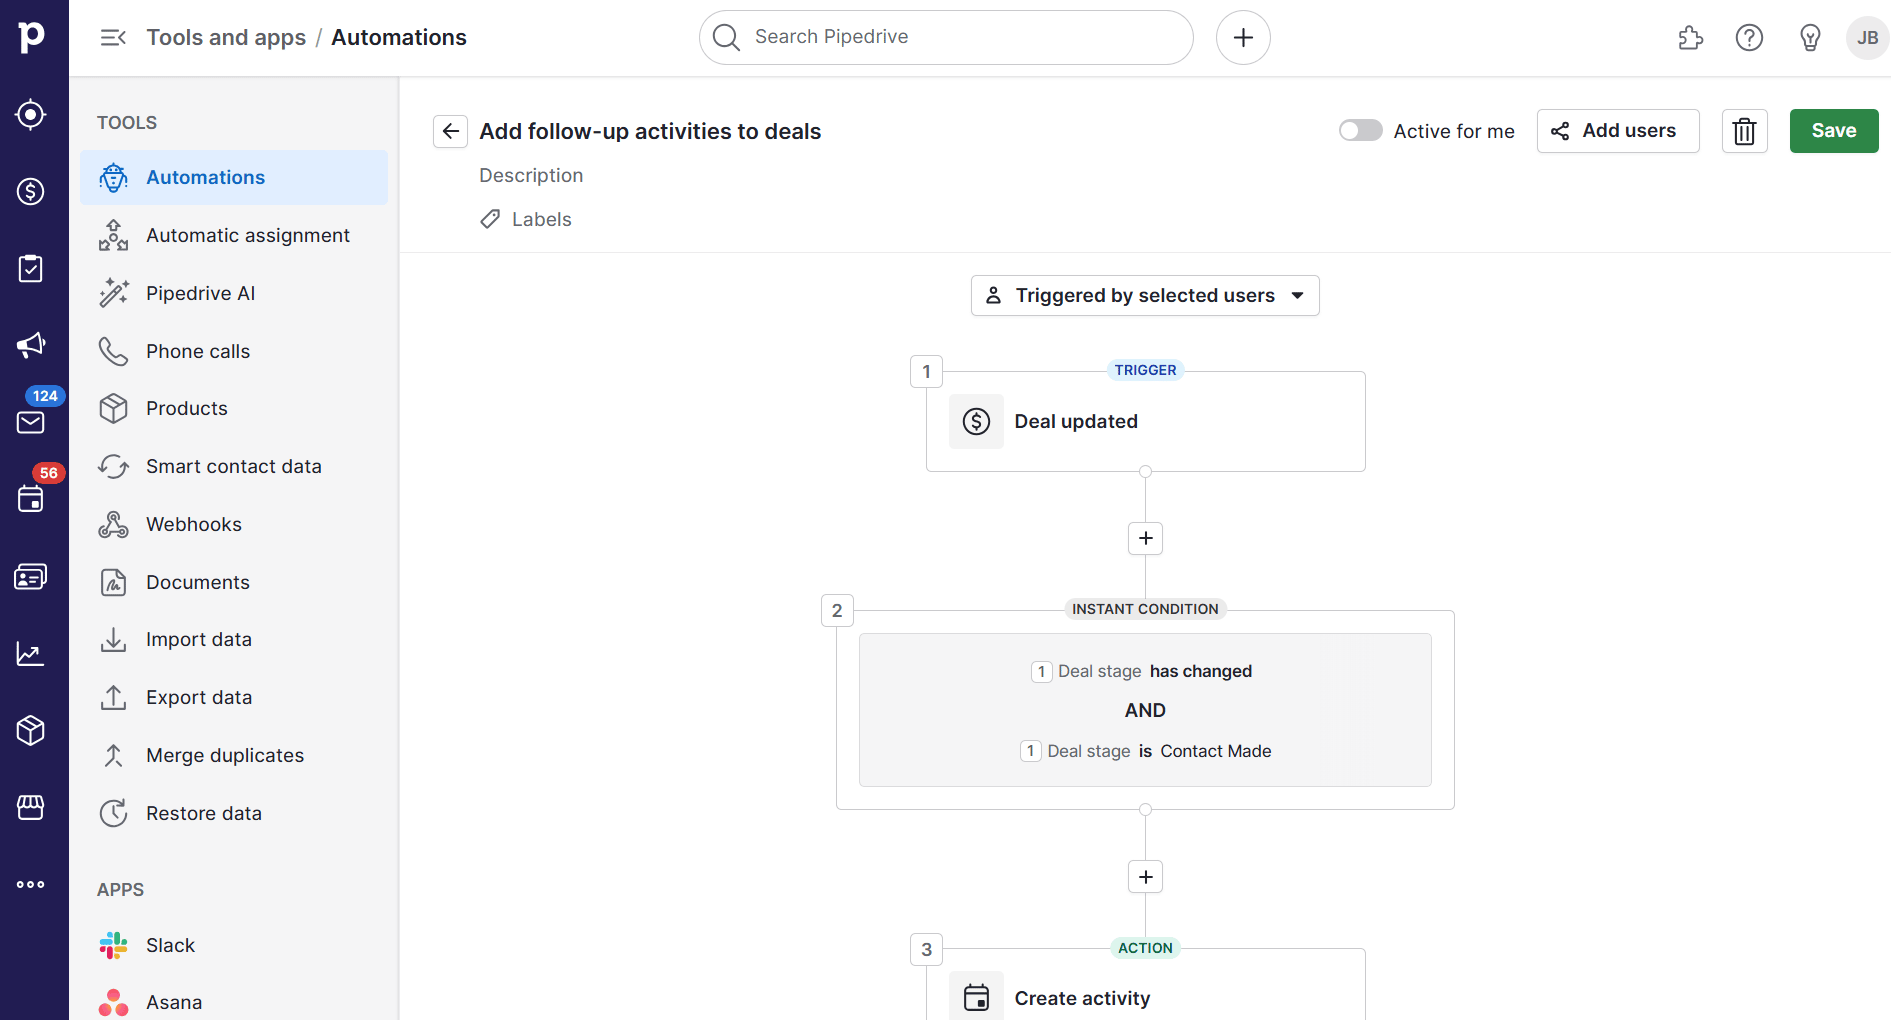Open the Activities calendar icon with 56 badge

click(30, 499)
